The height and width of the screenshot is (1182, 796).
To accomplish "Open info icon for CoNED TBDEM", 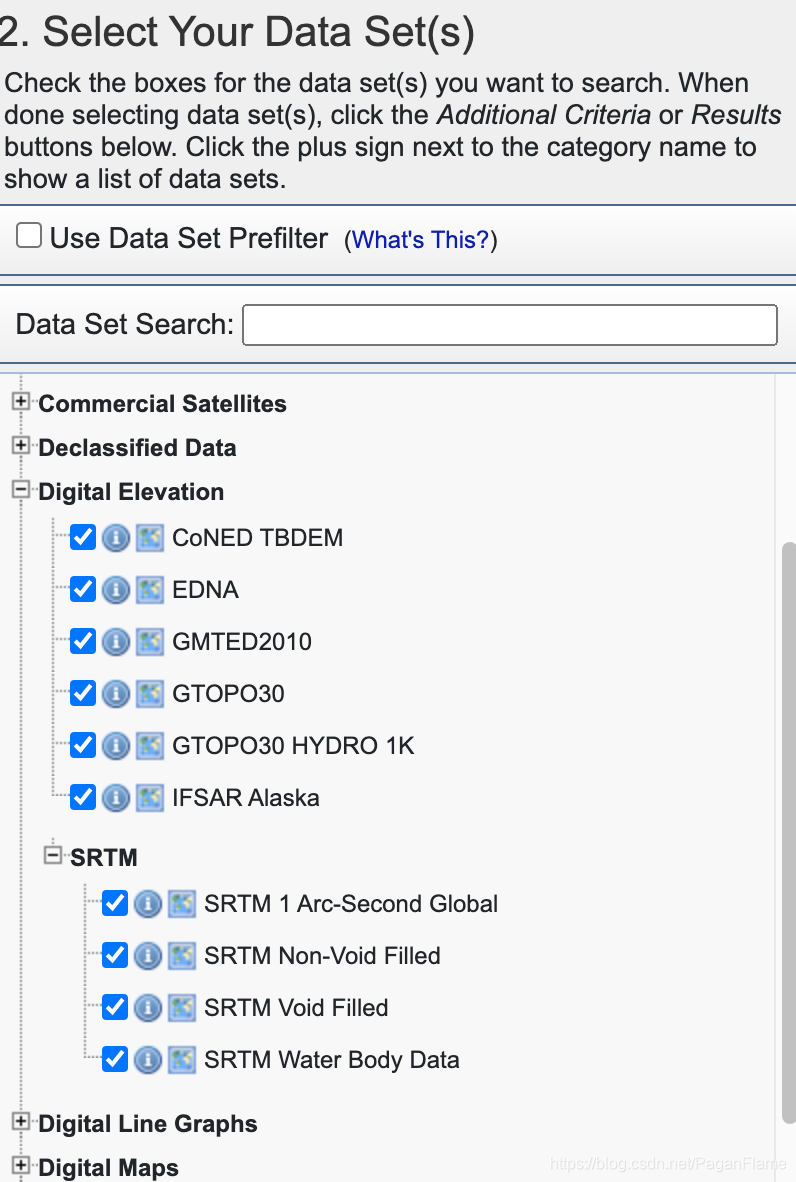I will (116, 538).
